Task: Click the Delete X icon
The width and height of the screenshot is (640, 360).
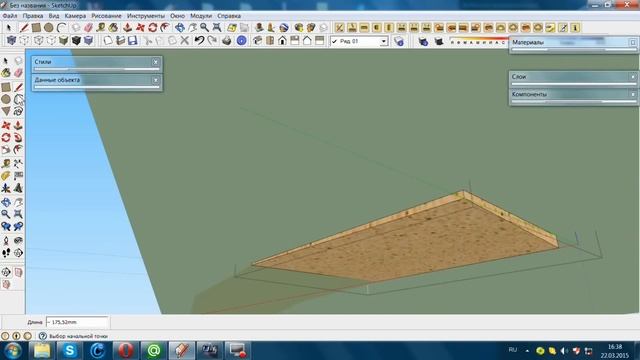Action: 185,40
